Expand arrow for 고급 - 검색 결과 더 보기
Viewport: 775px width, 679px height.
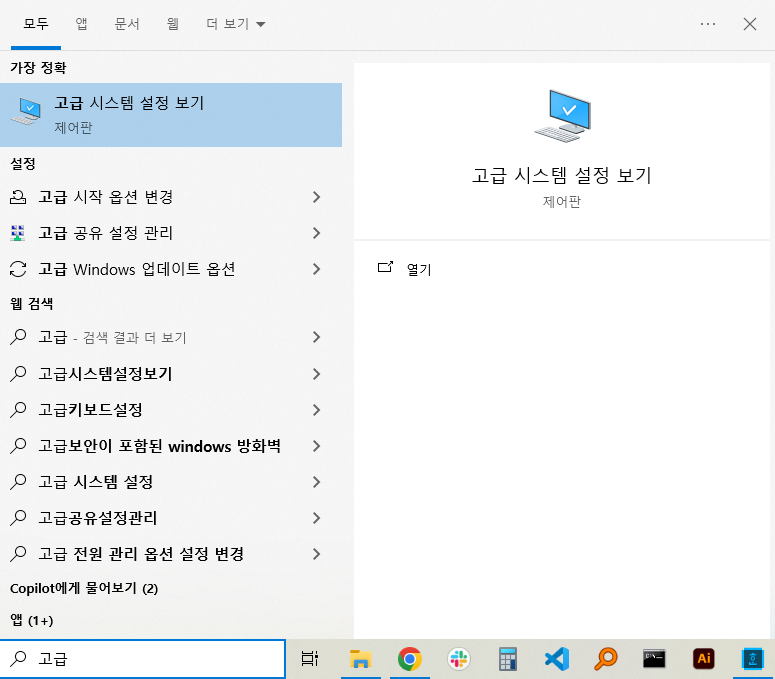pos(317,338)
